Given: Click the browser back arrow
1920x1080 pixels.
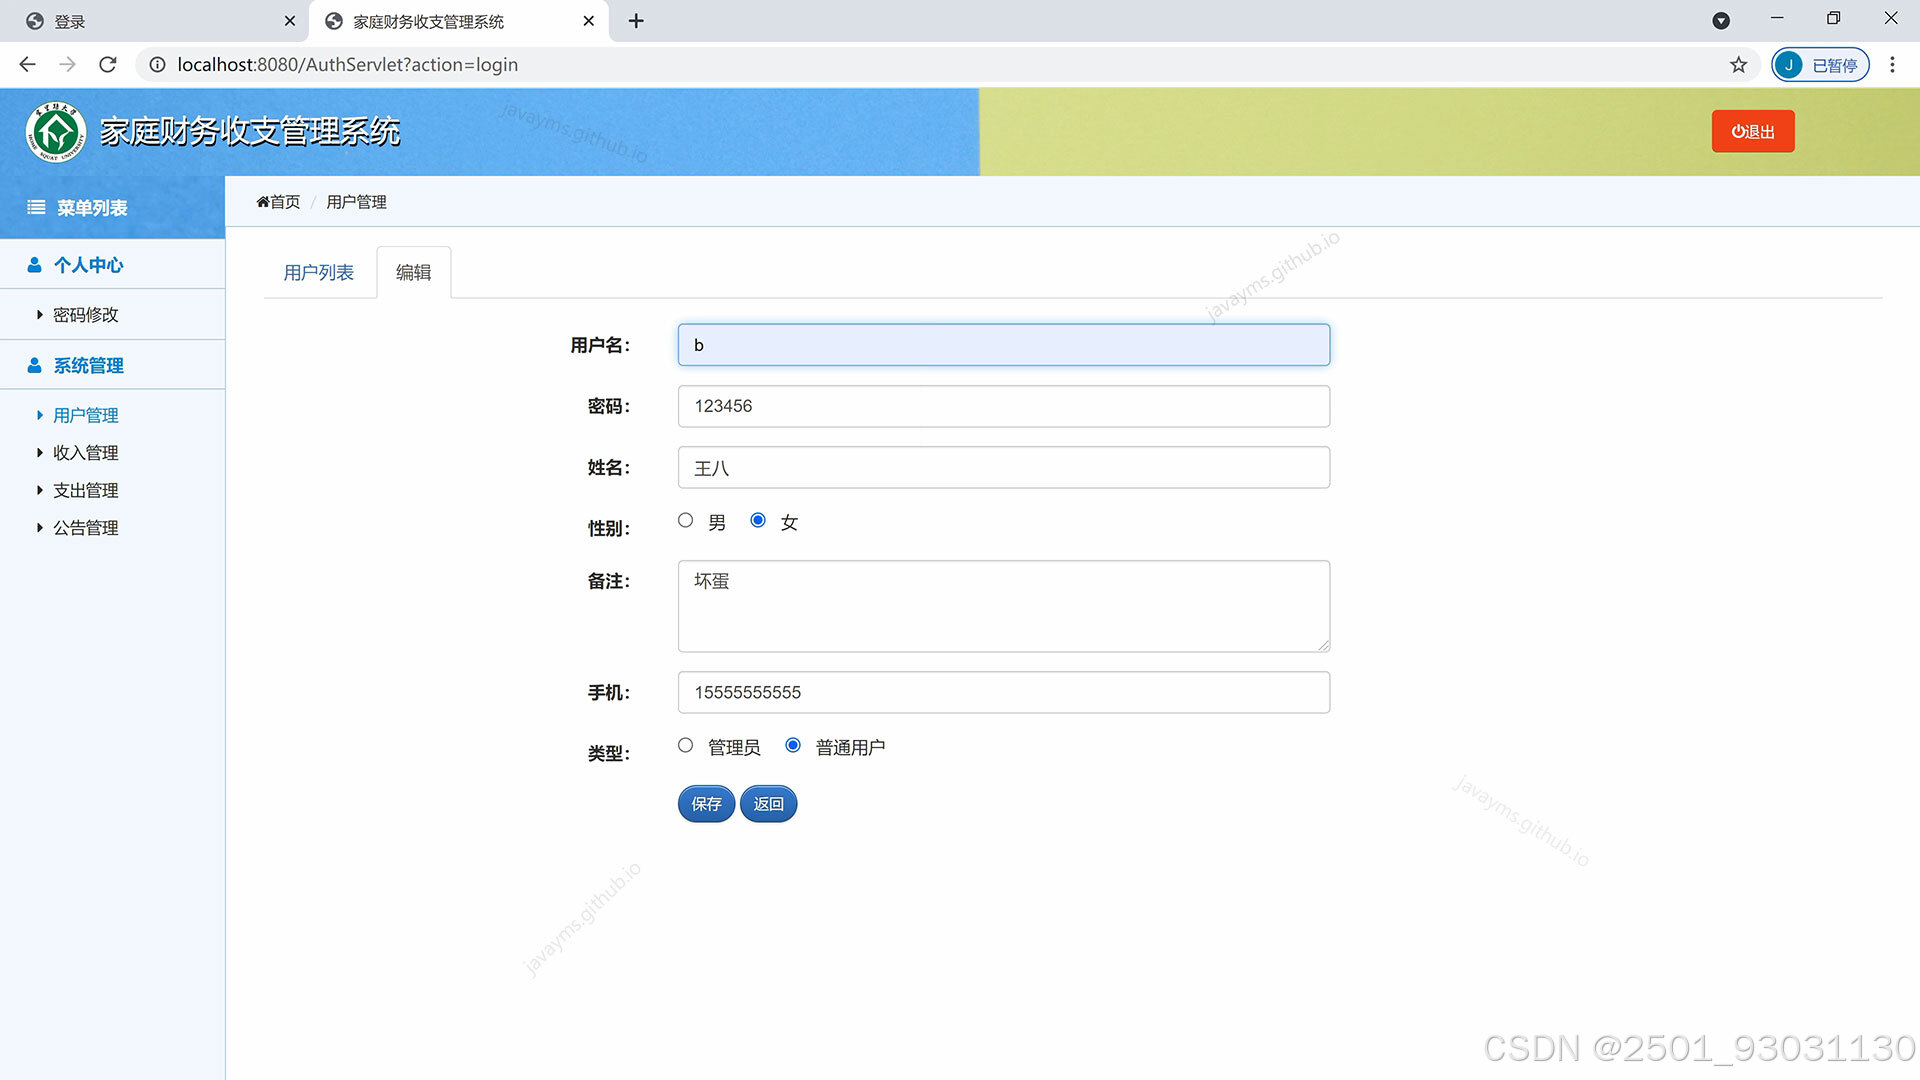Looking at the screenshot, I should pos(27,65).
